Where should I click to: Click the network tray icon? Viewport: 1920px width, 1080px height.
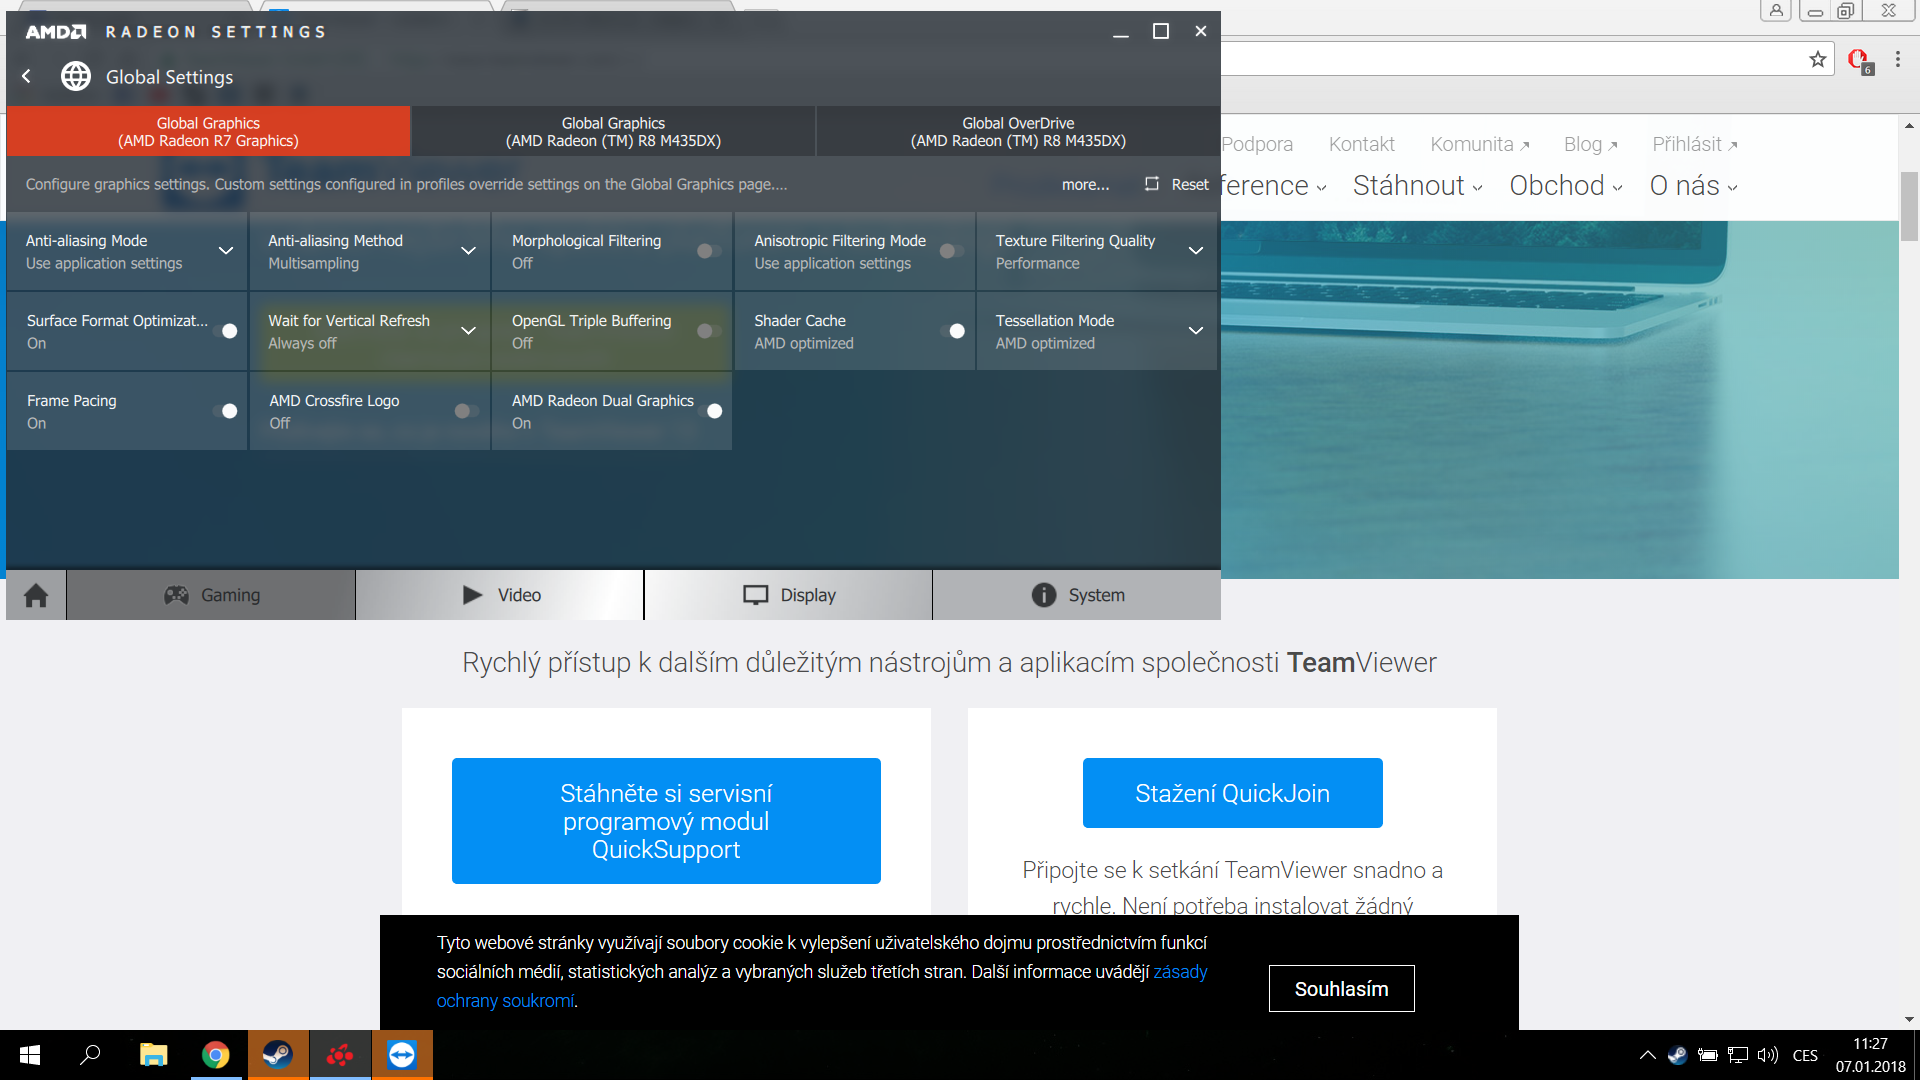(1738, 1055)
